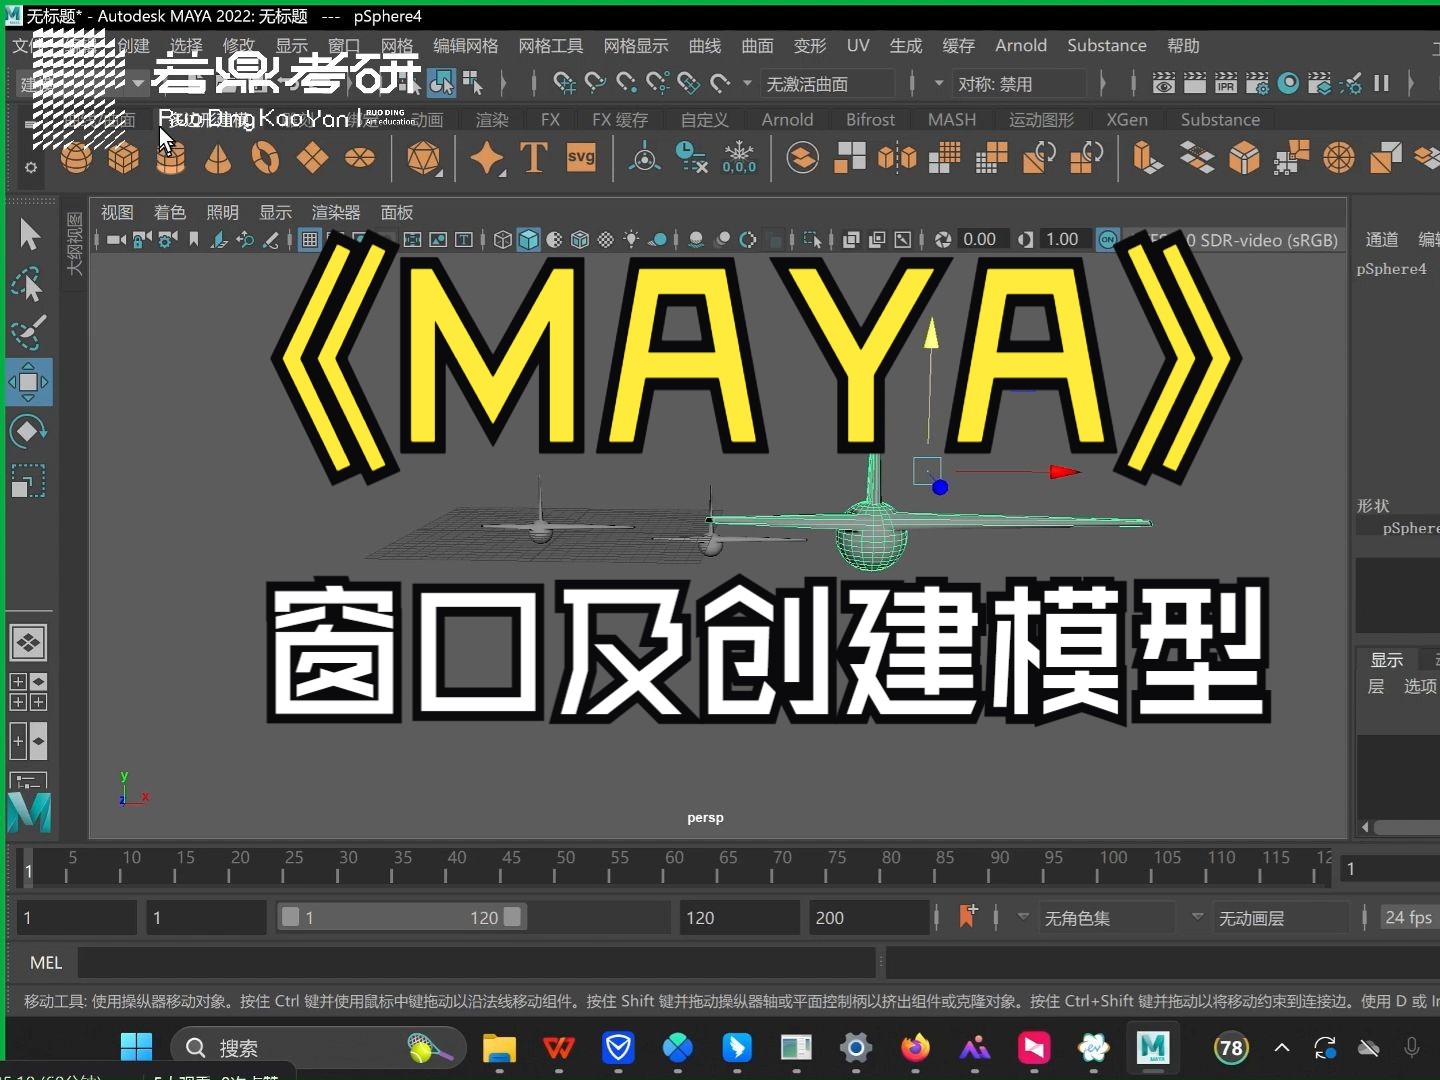The image size is (1440, 1080).
Task: Open the 窗口 menu
Action: pyautogui.click(x=344, y=45)
